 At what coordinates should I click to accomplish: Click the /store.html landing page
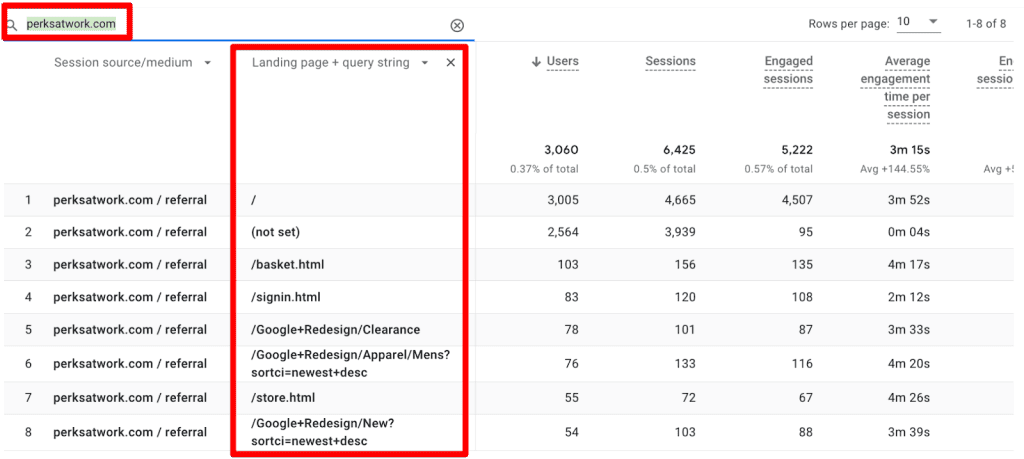tap(283, 397)
